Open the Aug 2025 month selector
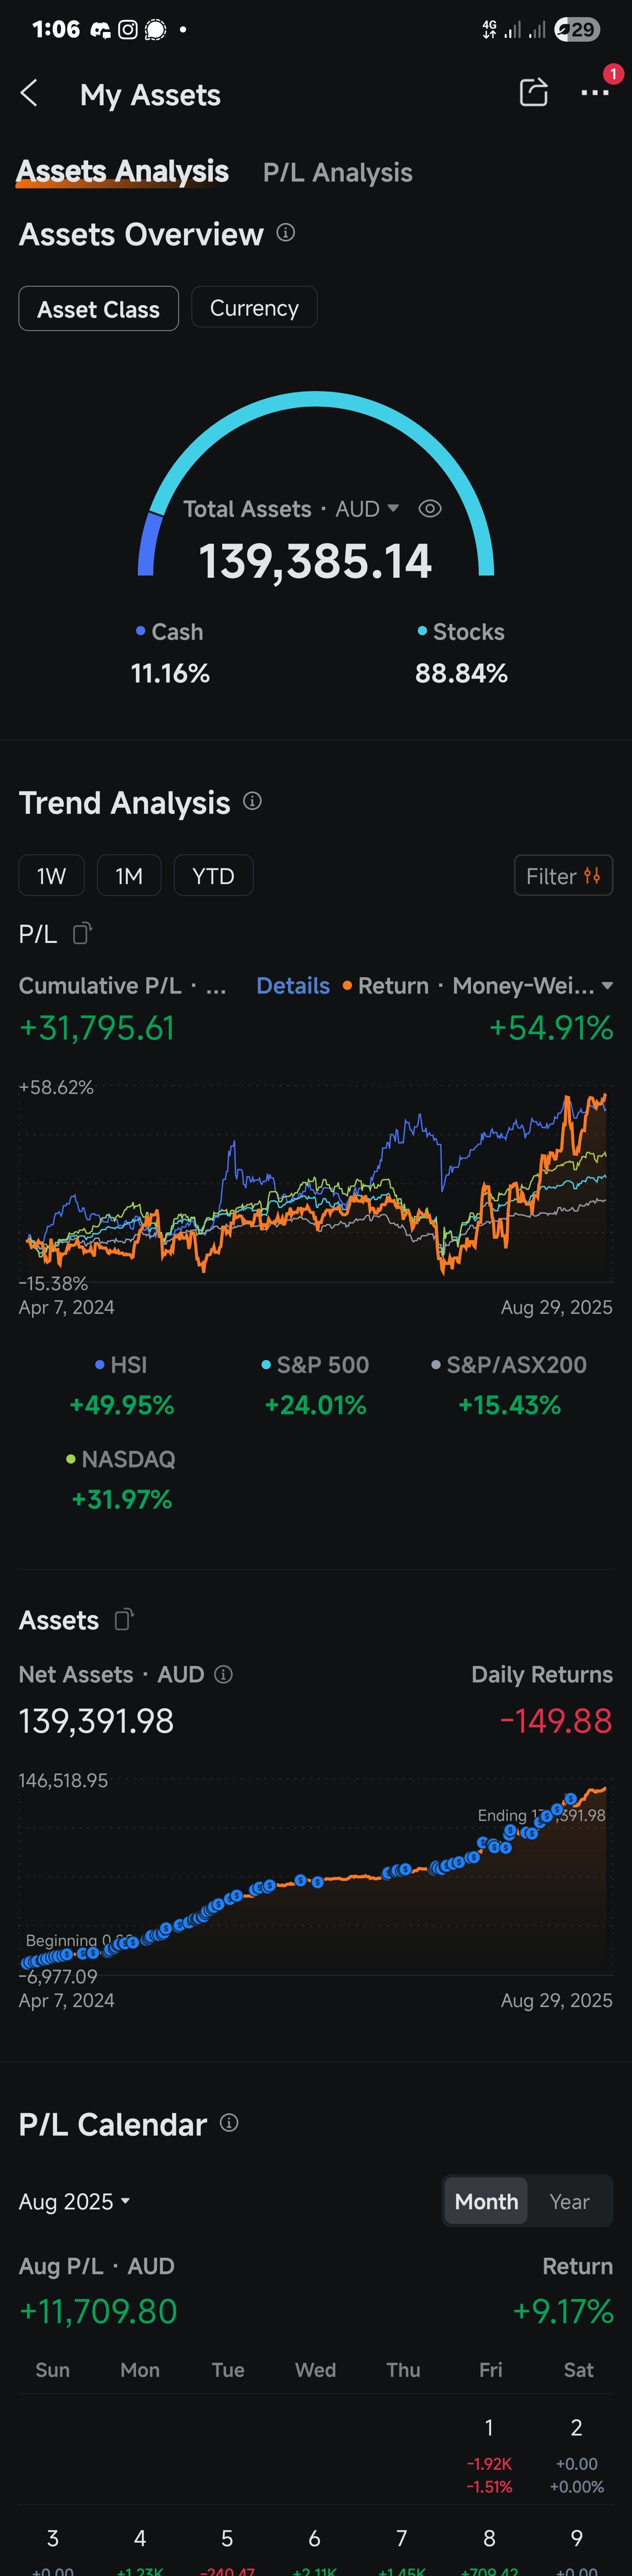The width and height of the screenshot is (632, 2576). pyautogui.click(x=74, y=2201)
